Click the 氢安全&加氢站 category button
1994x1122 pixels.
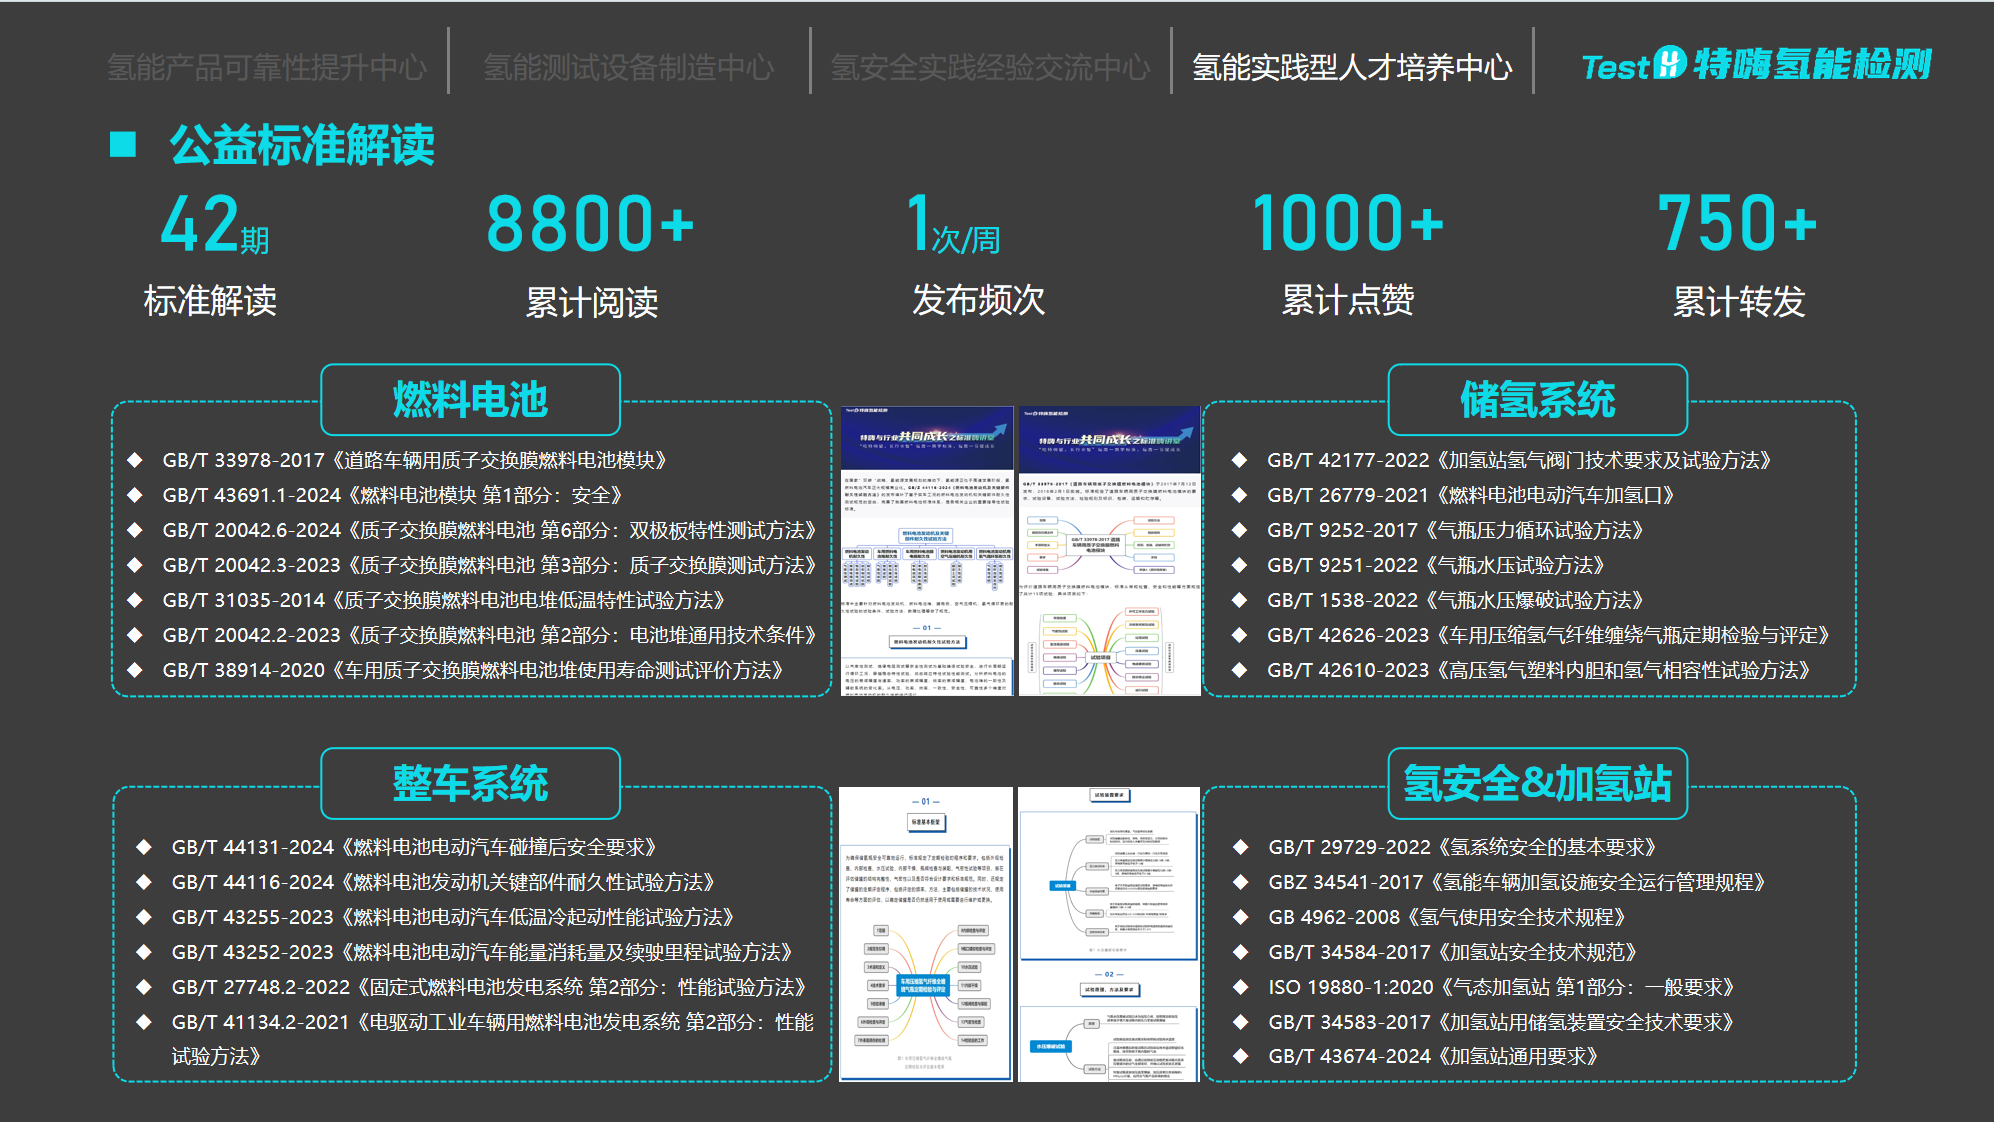point(1537,783)
